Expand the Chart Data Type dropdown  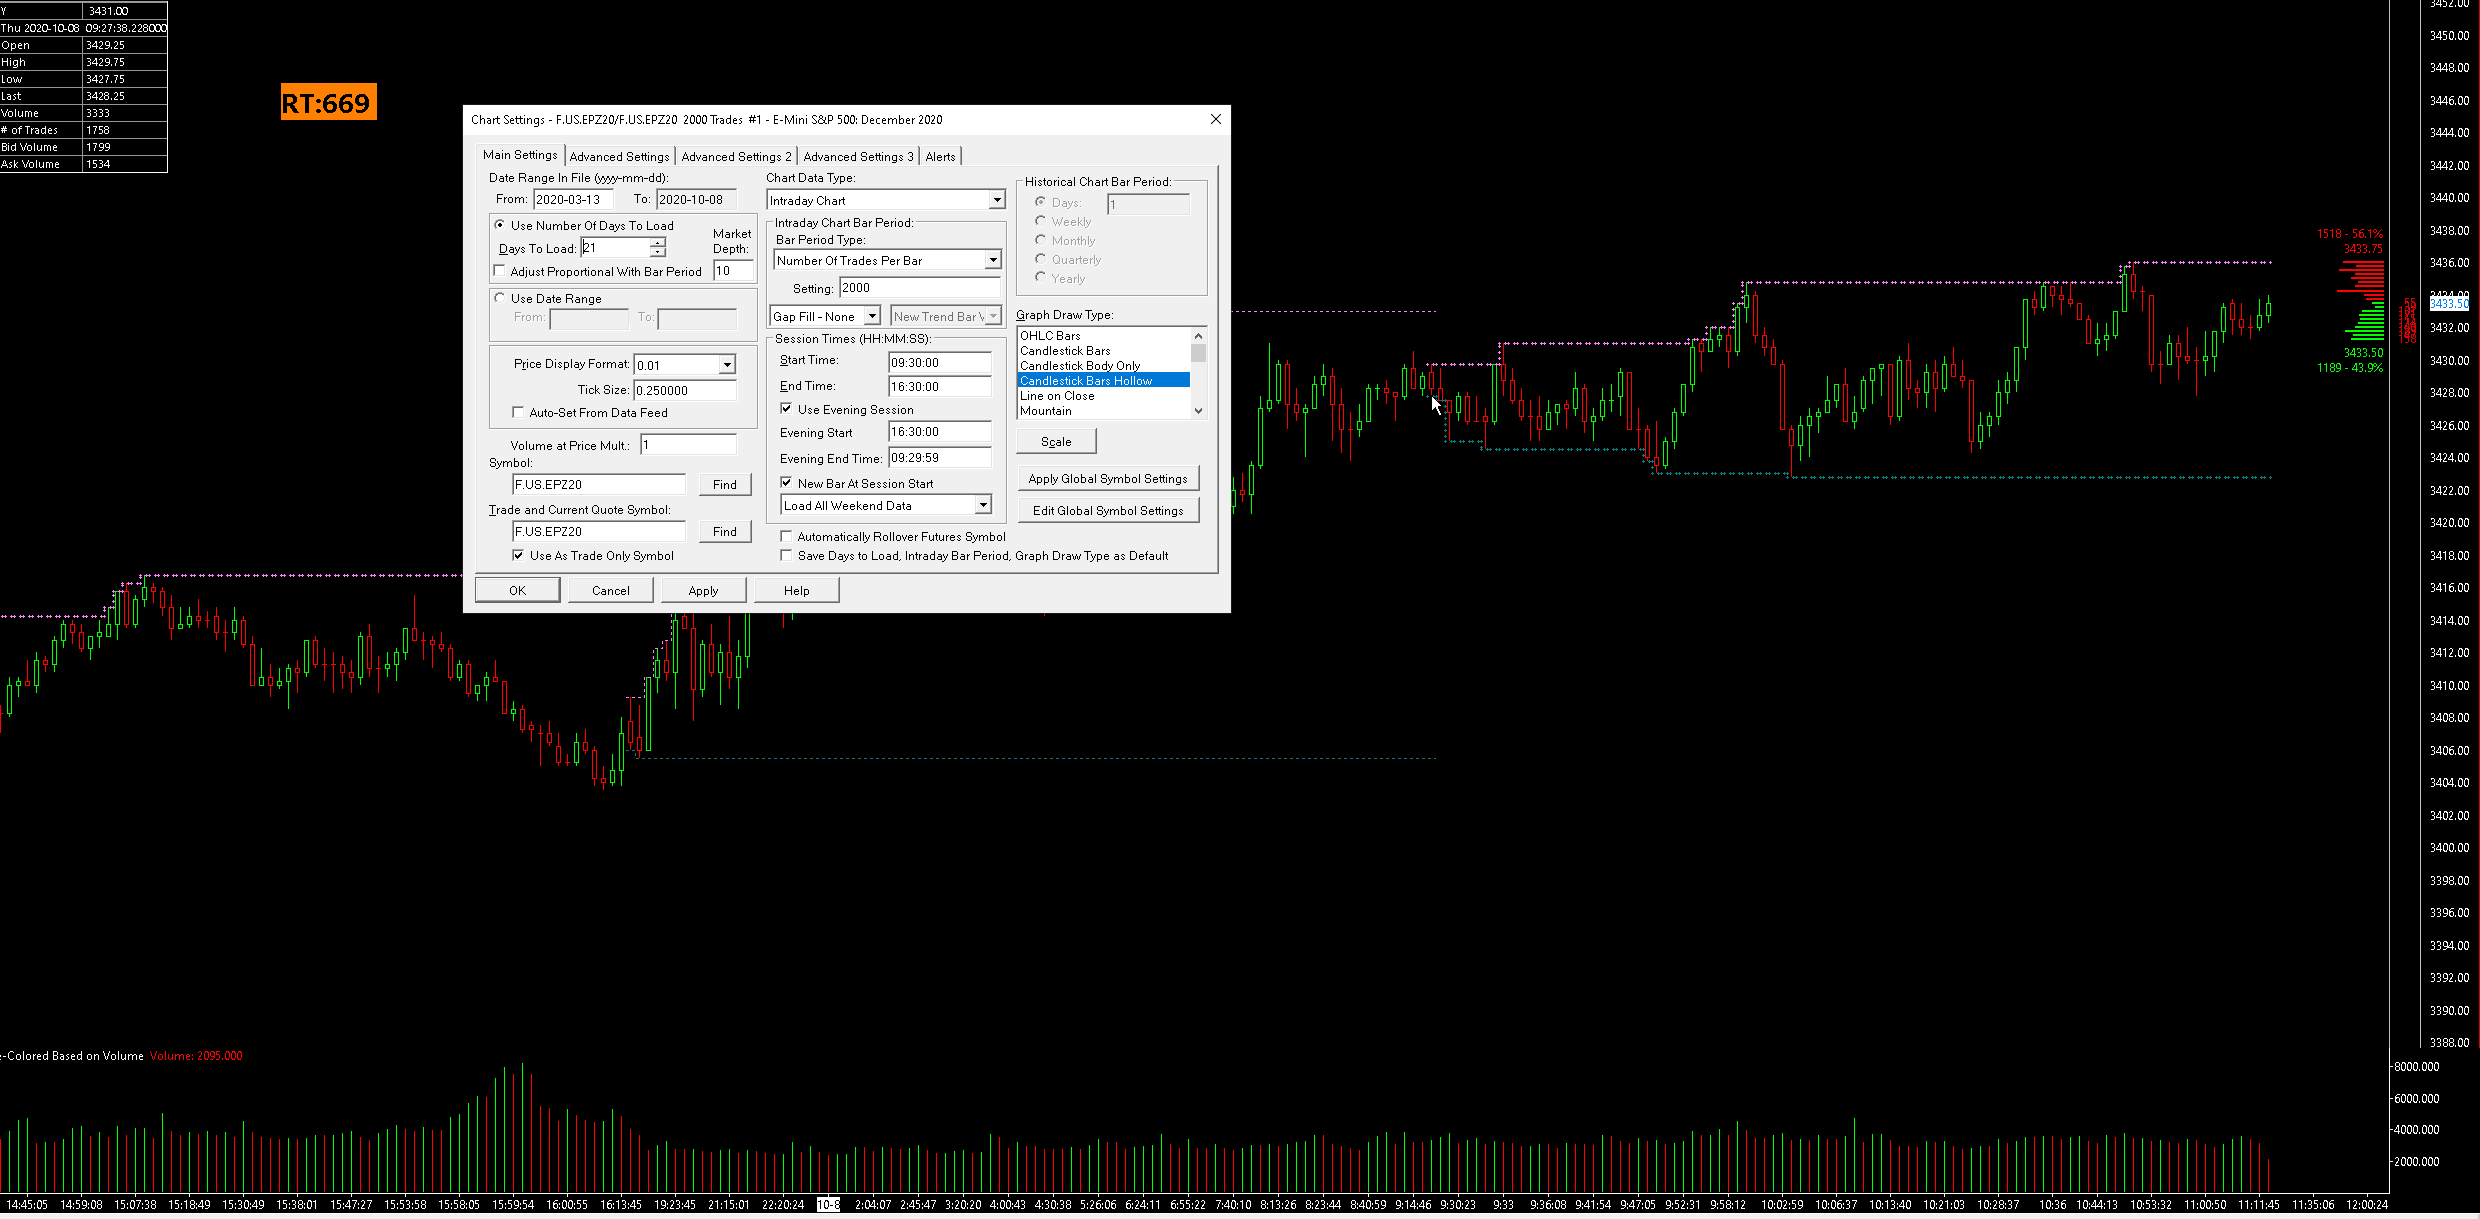[996, 200]
